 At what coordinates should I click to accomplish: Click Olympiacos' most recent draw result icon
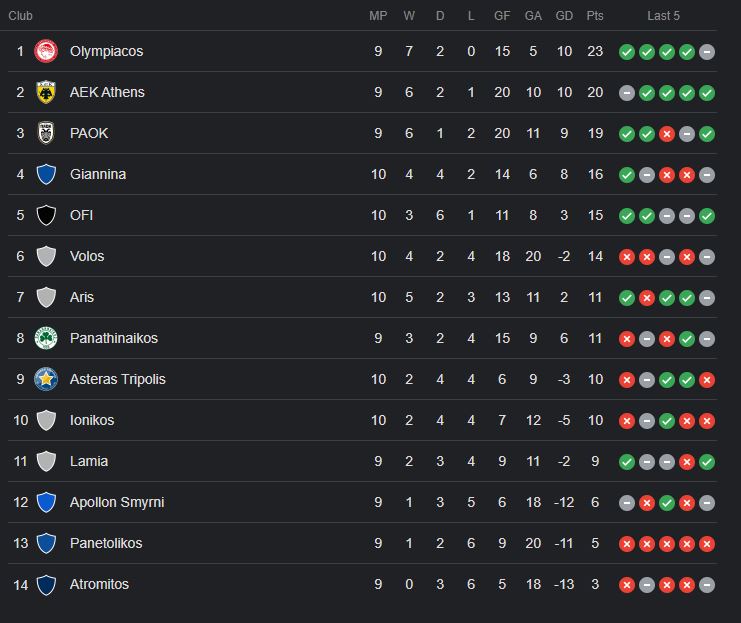(x=707, y=52)
